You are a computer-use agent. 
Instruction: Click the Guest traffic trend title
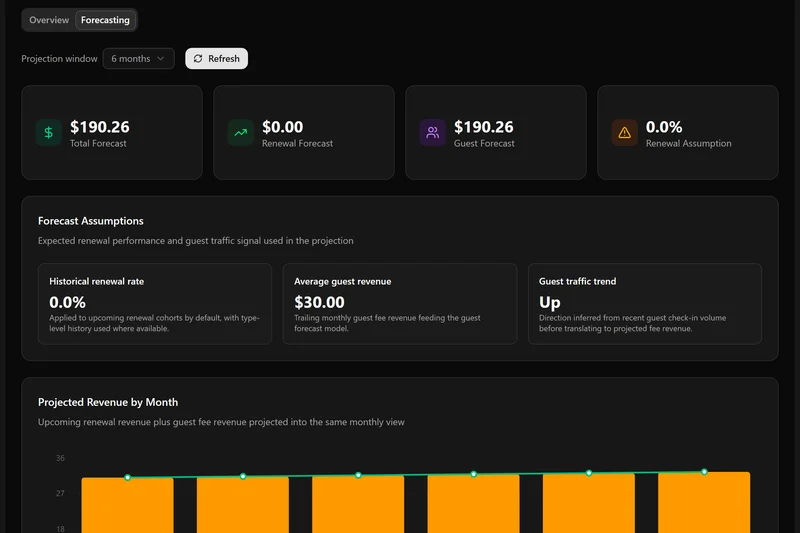(577, 281)
